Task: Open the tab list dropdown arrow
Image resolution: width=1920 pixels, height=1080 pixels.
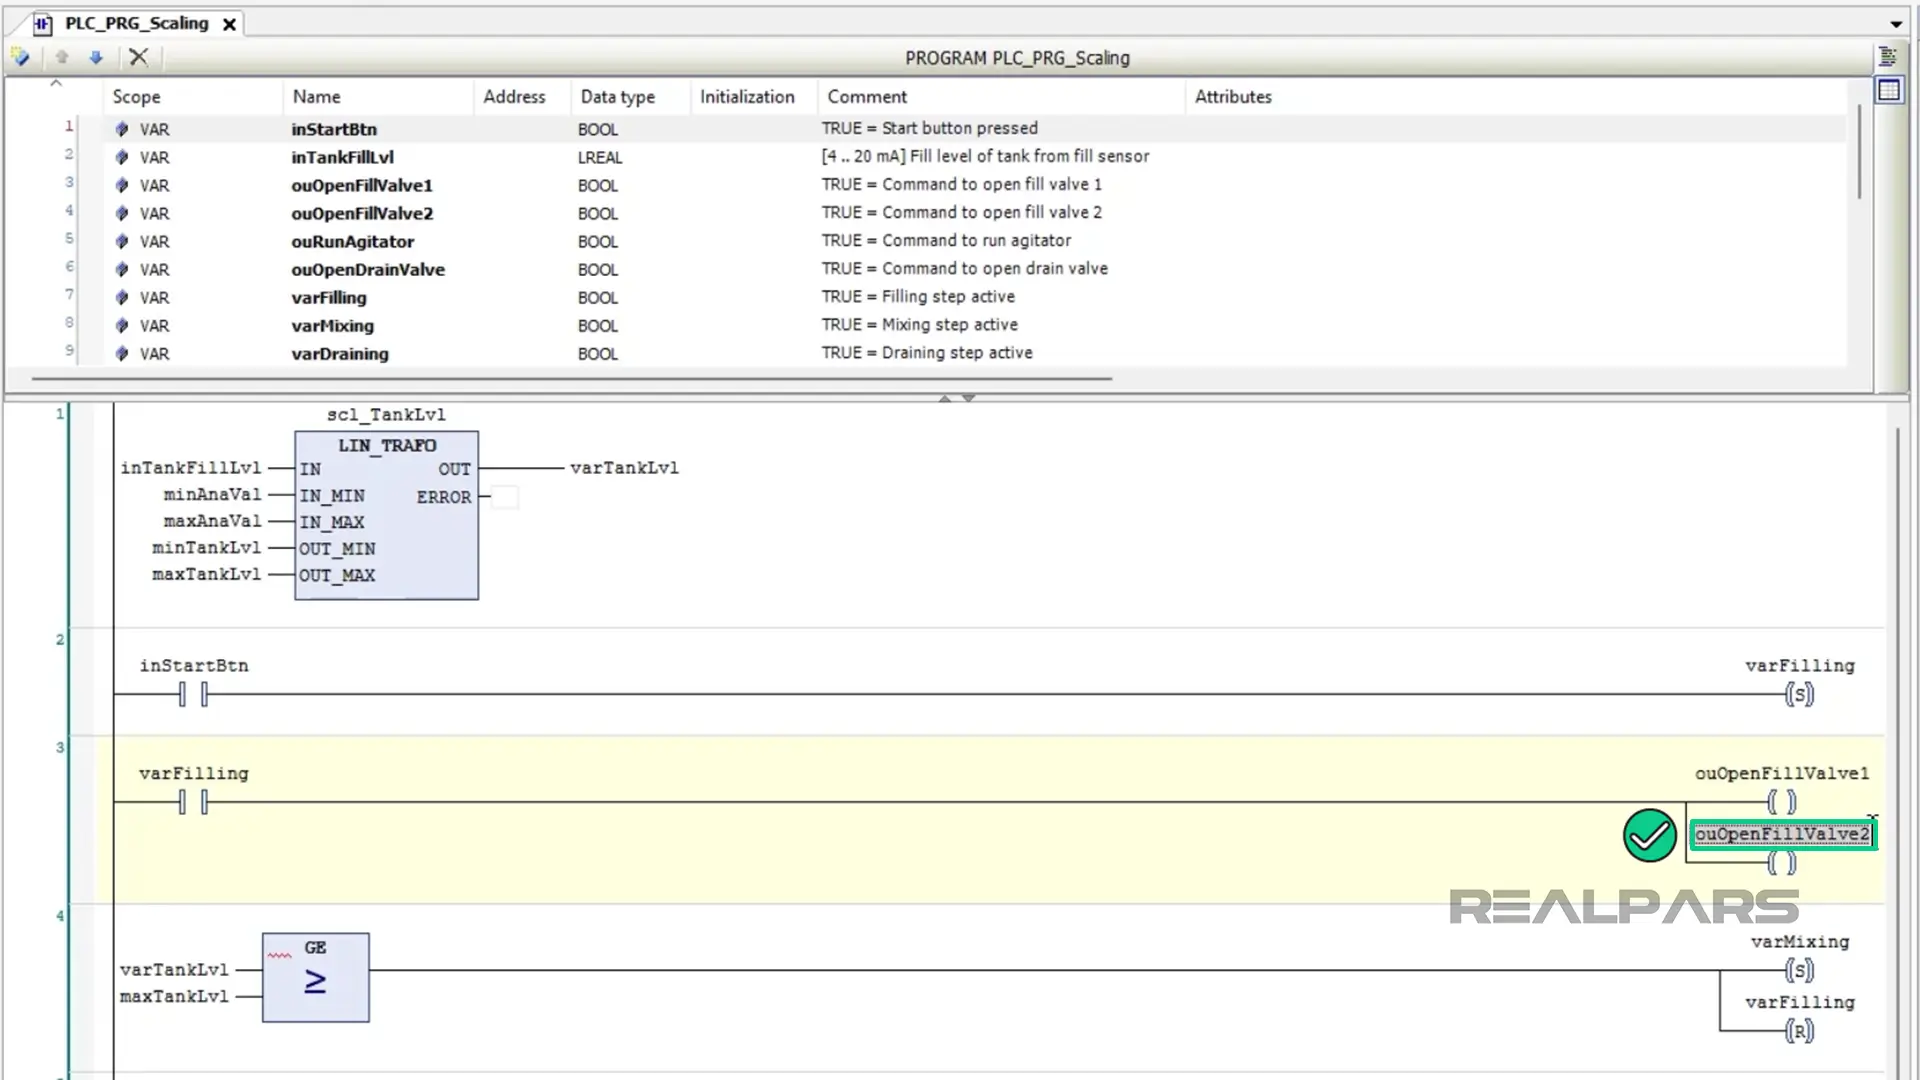Action: (x=1895, y=24)
